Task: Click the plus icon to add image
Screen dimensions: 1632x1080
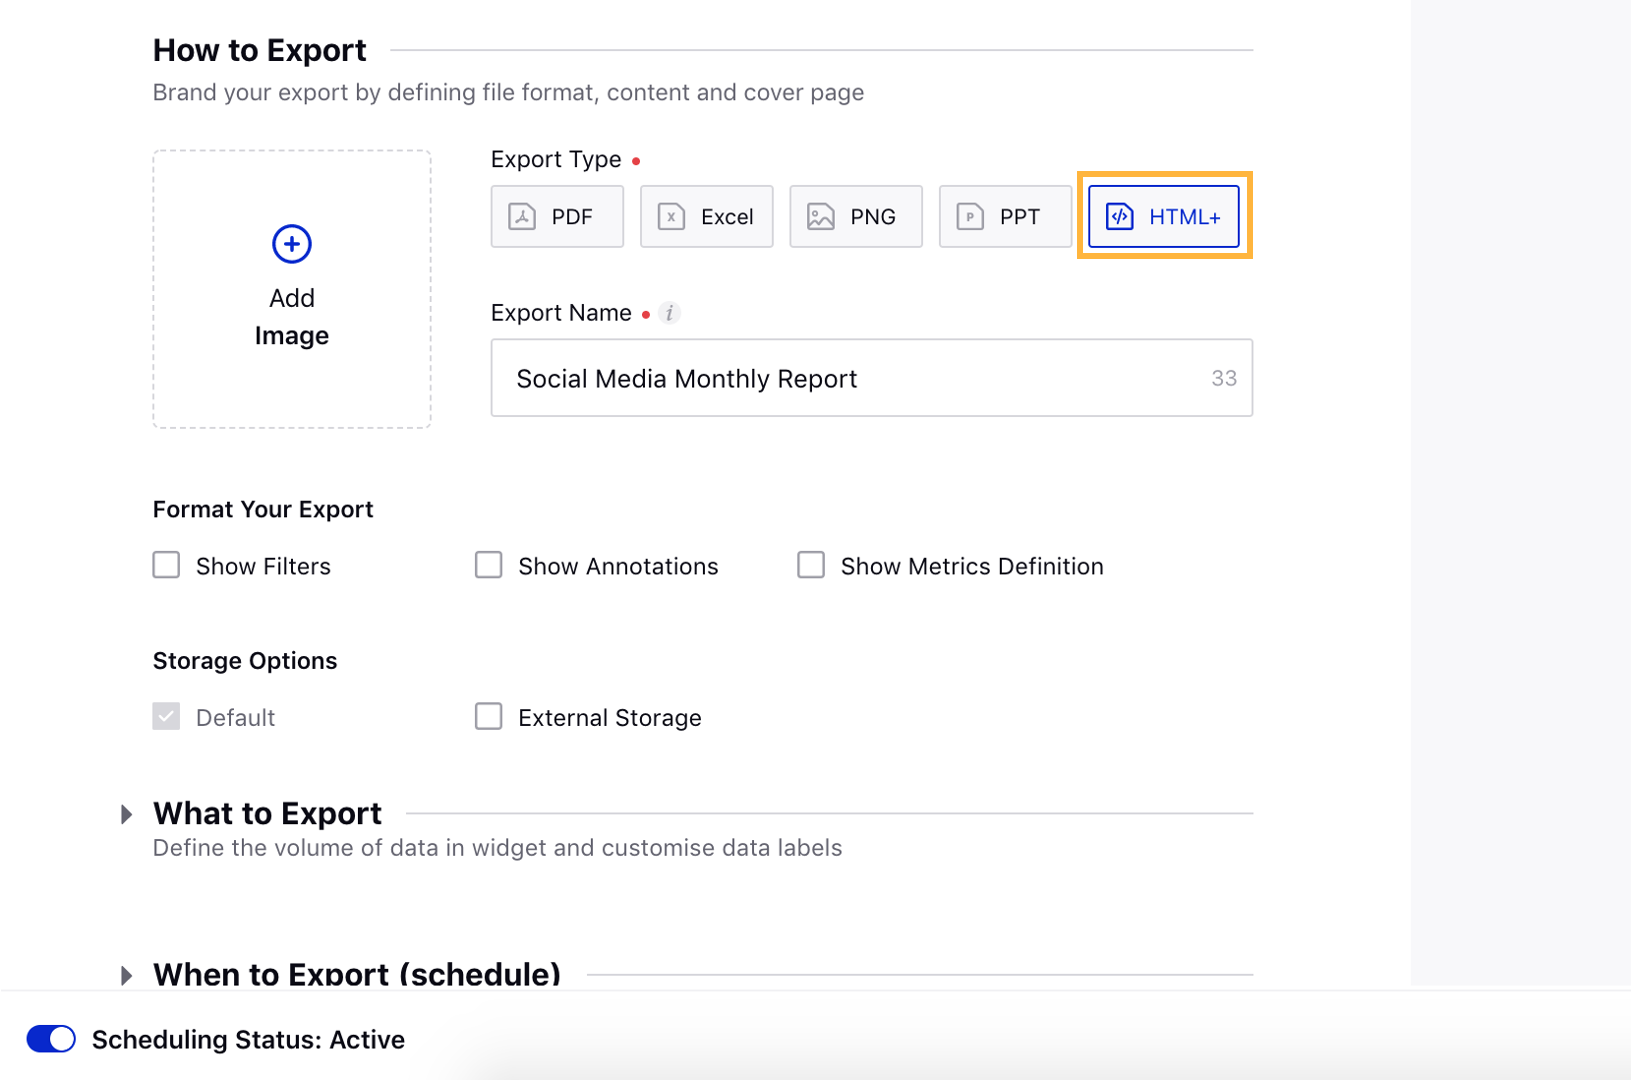Action: tap(291, 244)
